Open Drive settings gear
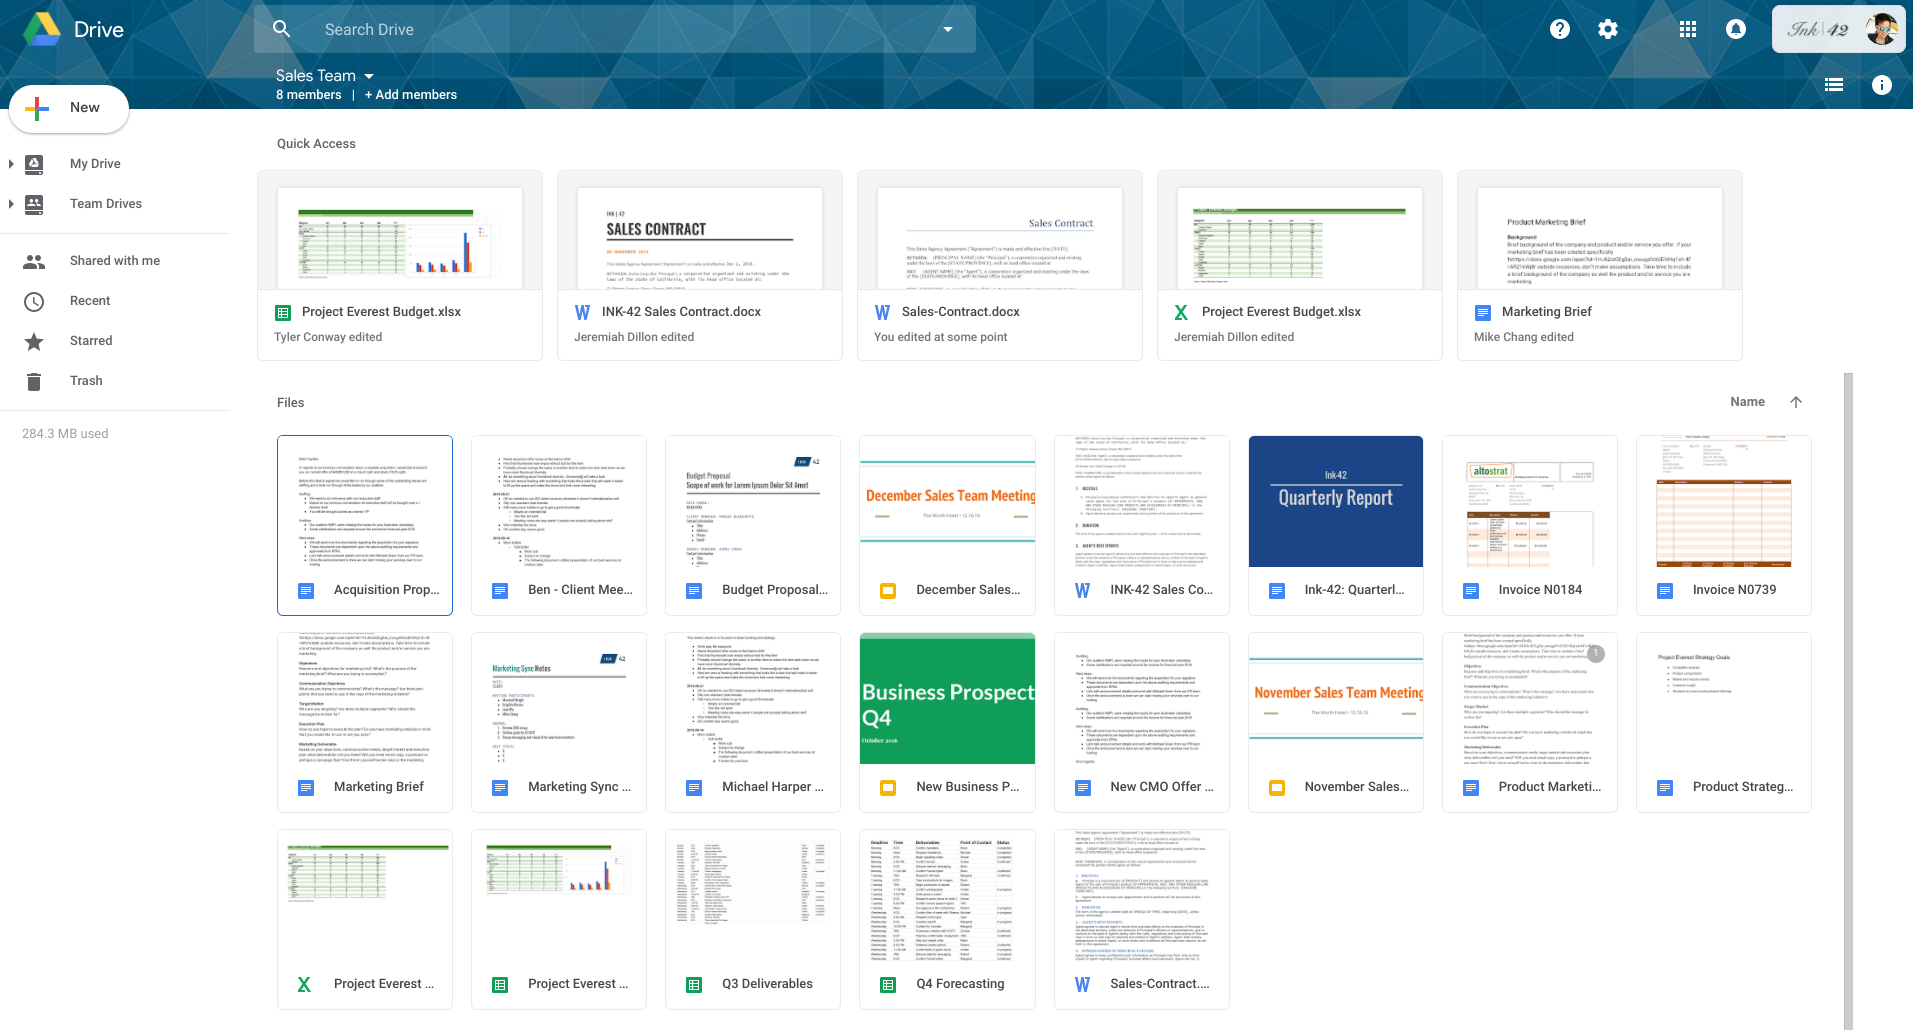Image resolution: width=1913 pixels, height=1030 pixels. pos(1607,29)
